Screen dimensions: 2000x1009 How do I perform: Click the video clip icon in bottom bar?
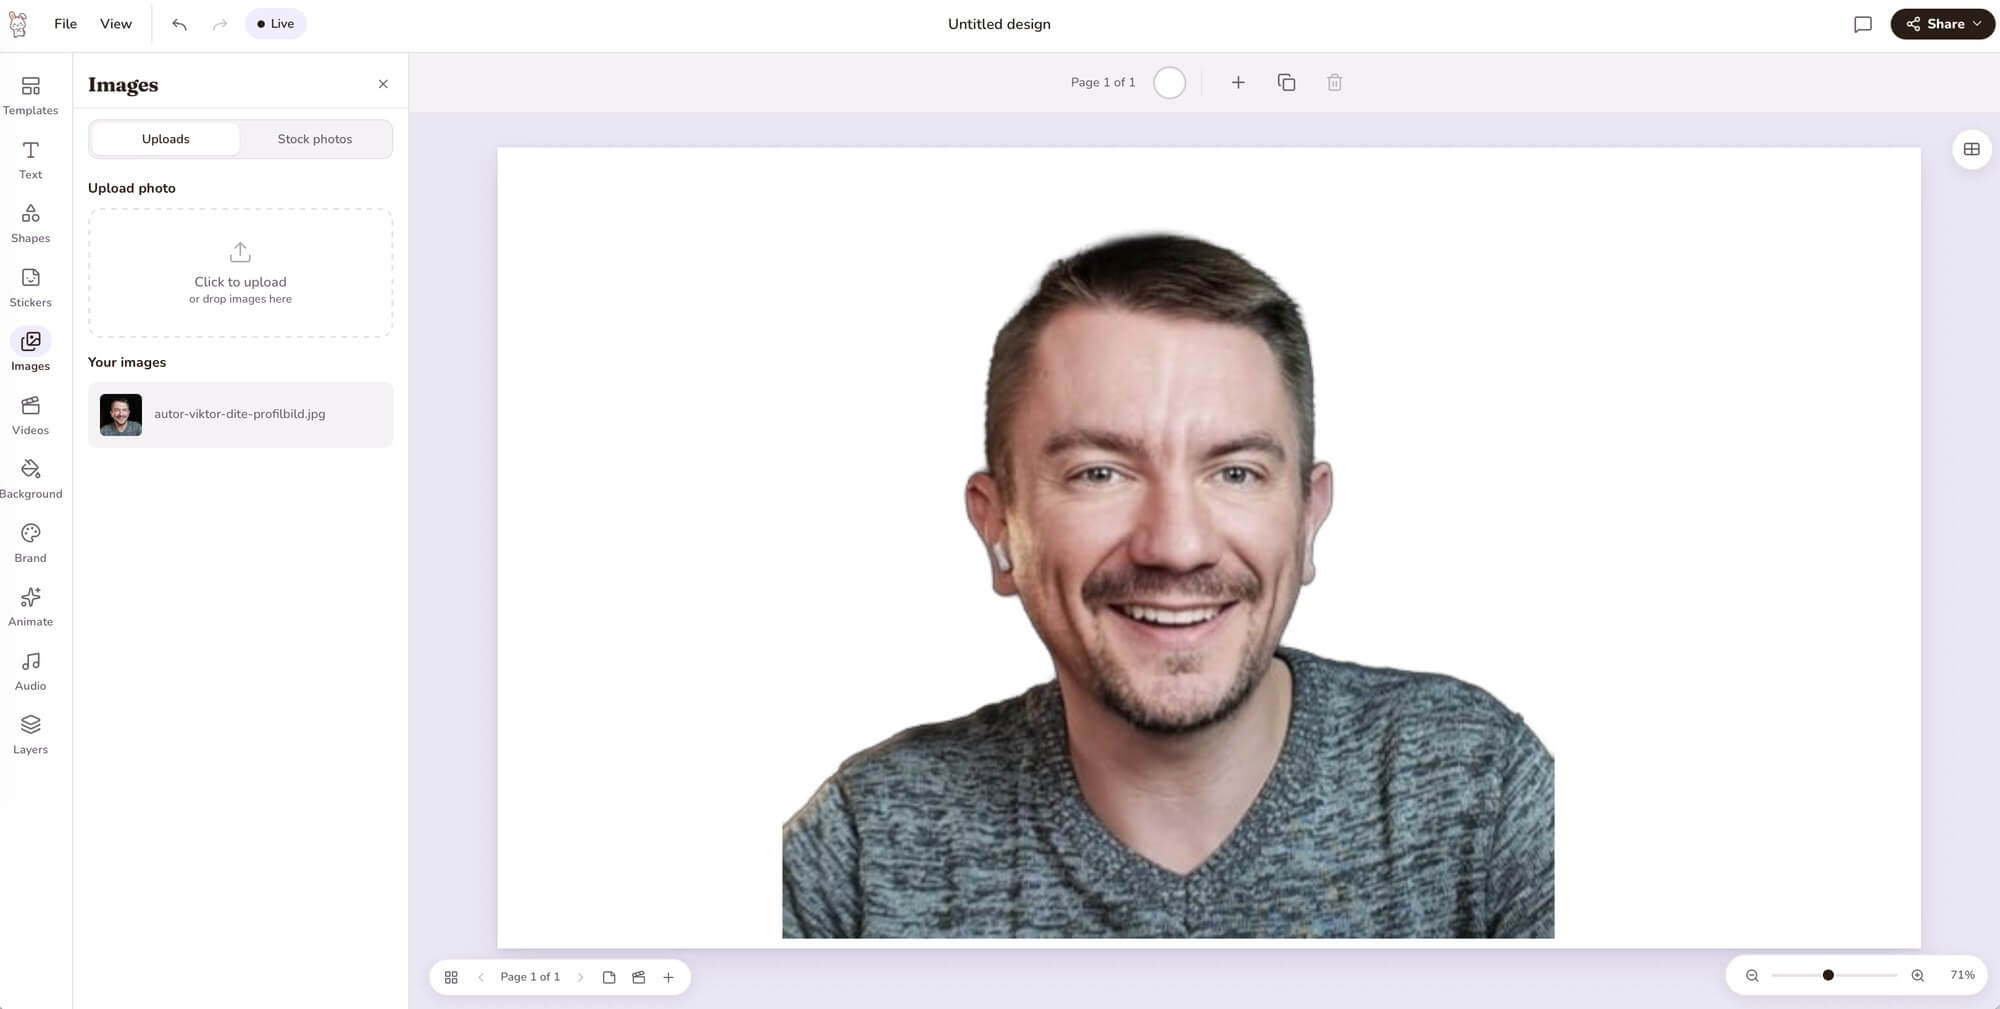coord(639,977)
